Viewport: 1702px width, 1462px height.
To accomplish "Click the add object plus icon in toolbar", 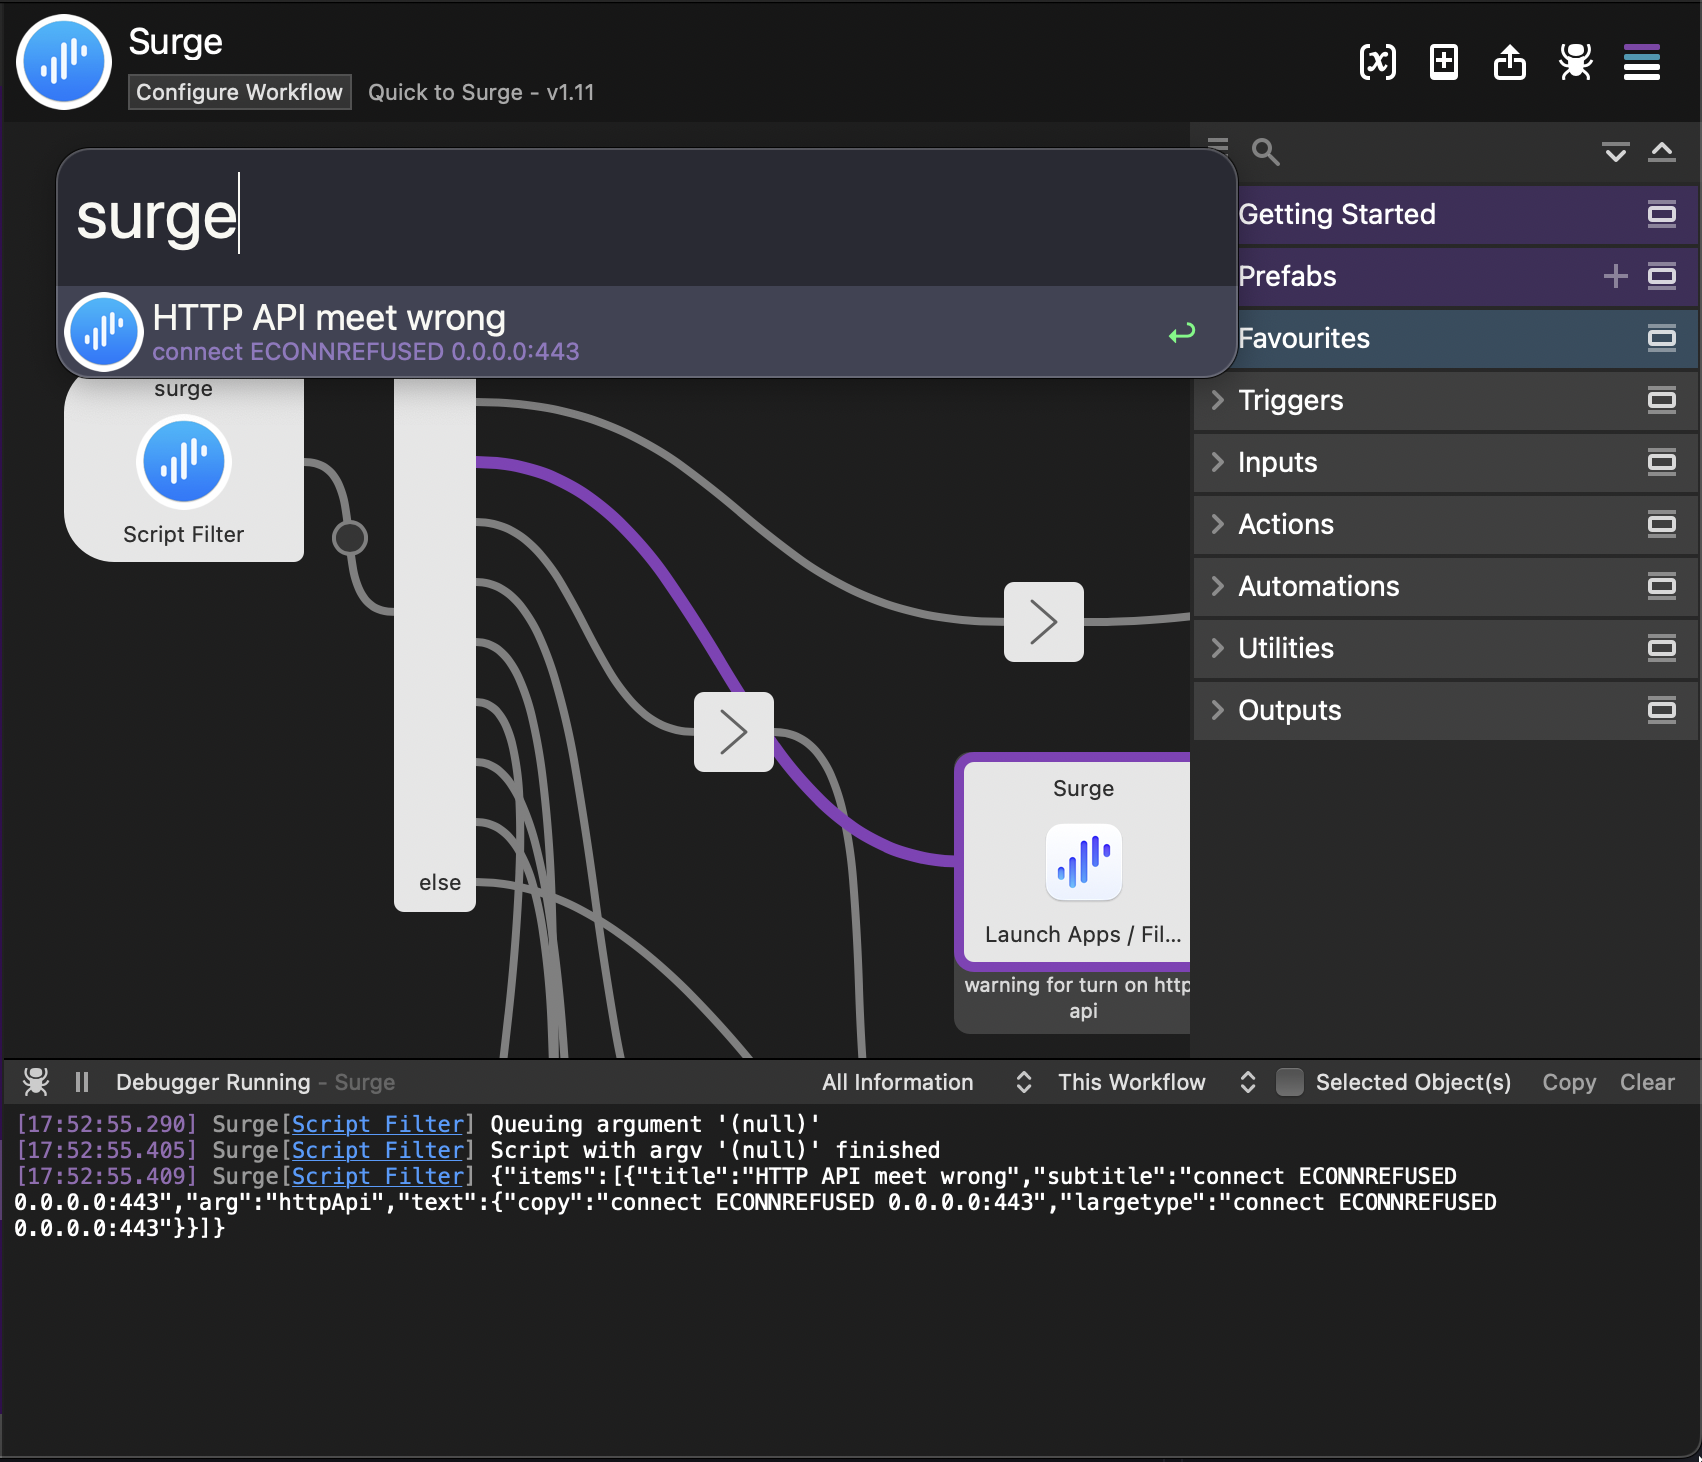I will pos(1443,62).
